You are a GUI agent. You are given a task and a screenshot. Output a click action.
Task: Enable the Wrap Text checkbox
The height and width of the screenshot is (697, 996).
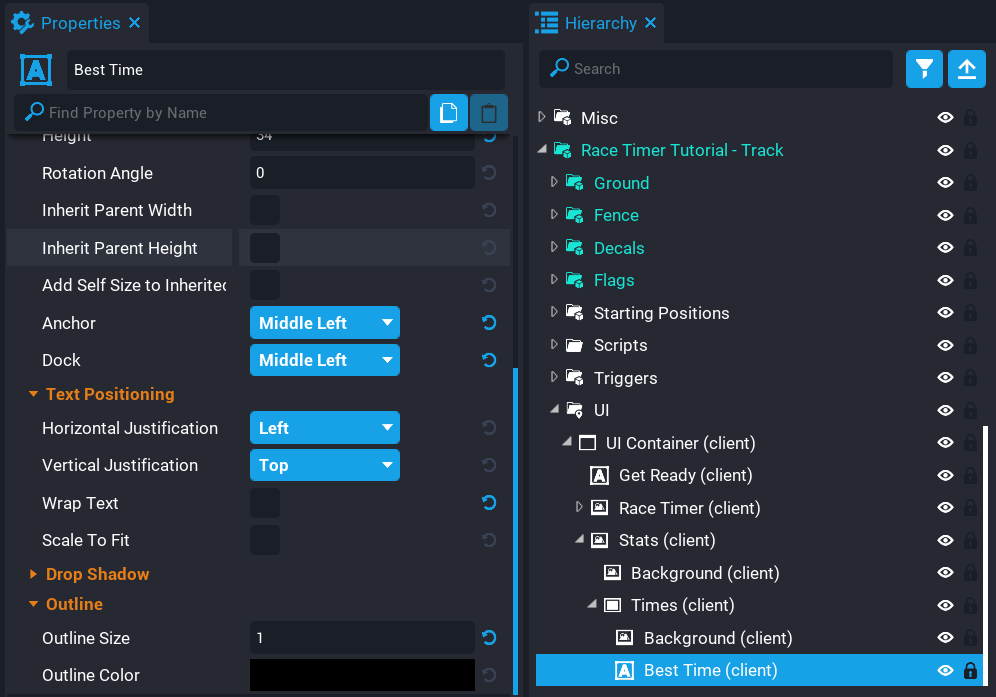click(x=265, y=503)
